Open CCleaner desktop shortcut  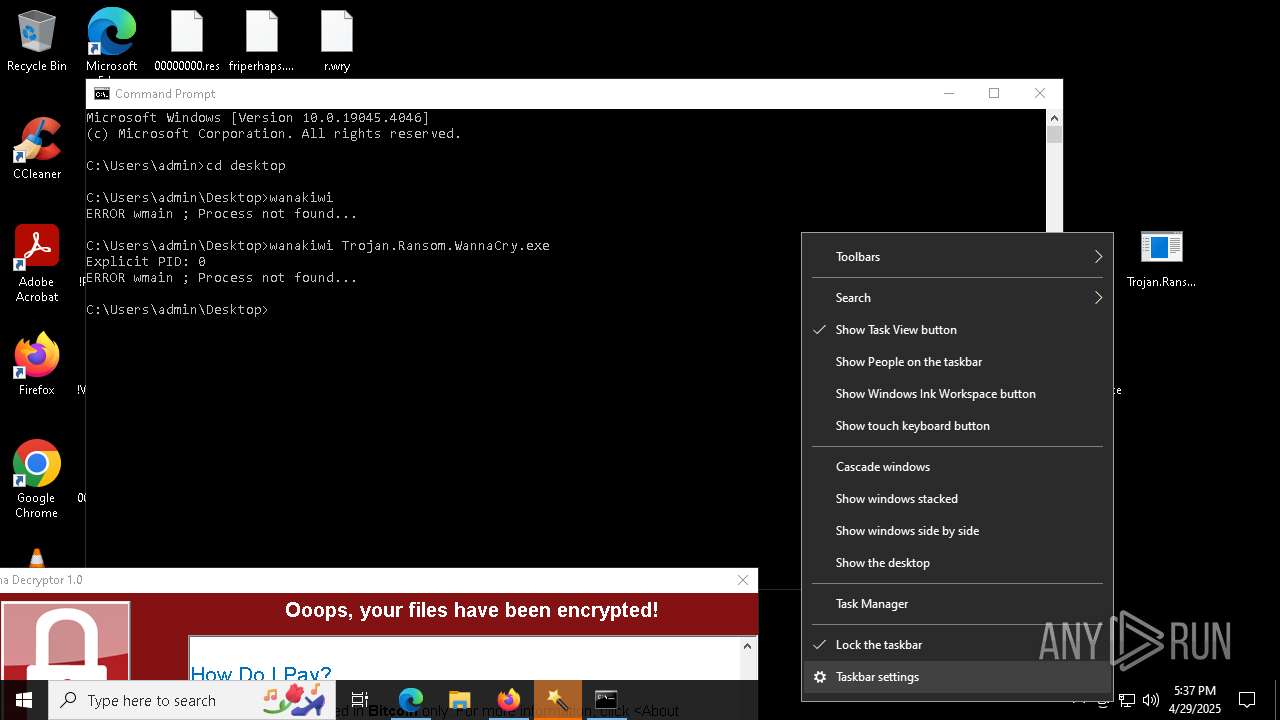point(37,148)
